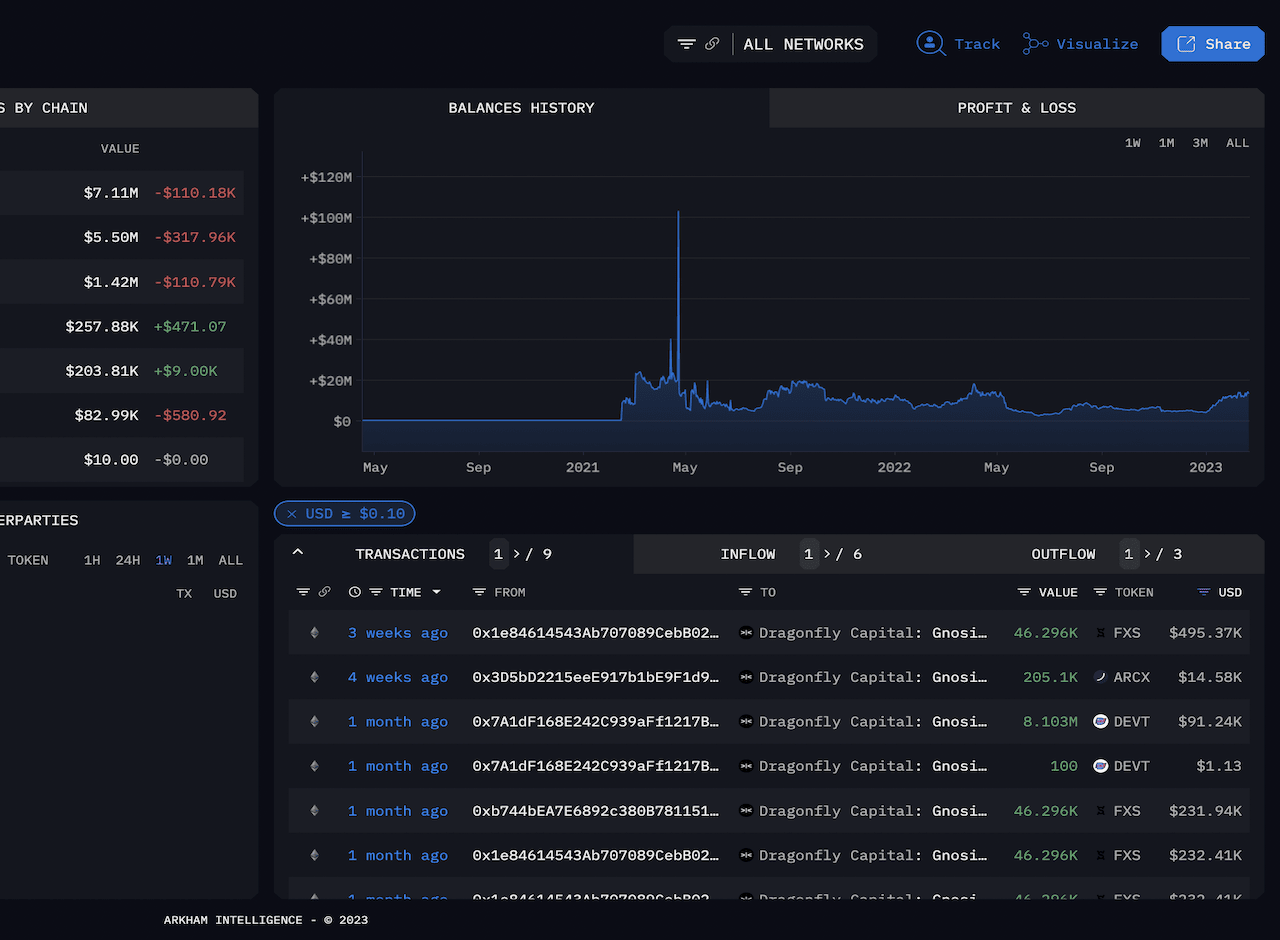The image size is (1280, 940).
Task: Click the Track magnifier person icon
Action: (x=931, y=44)
